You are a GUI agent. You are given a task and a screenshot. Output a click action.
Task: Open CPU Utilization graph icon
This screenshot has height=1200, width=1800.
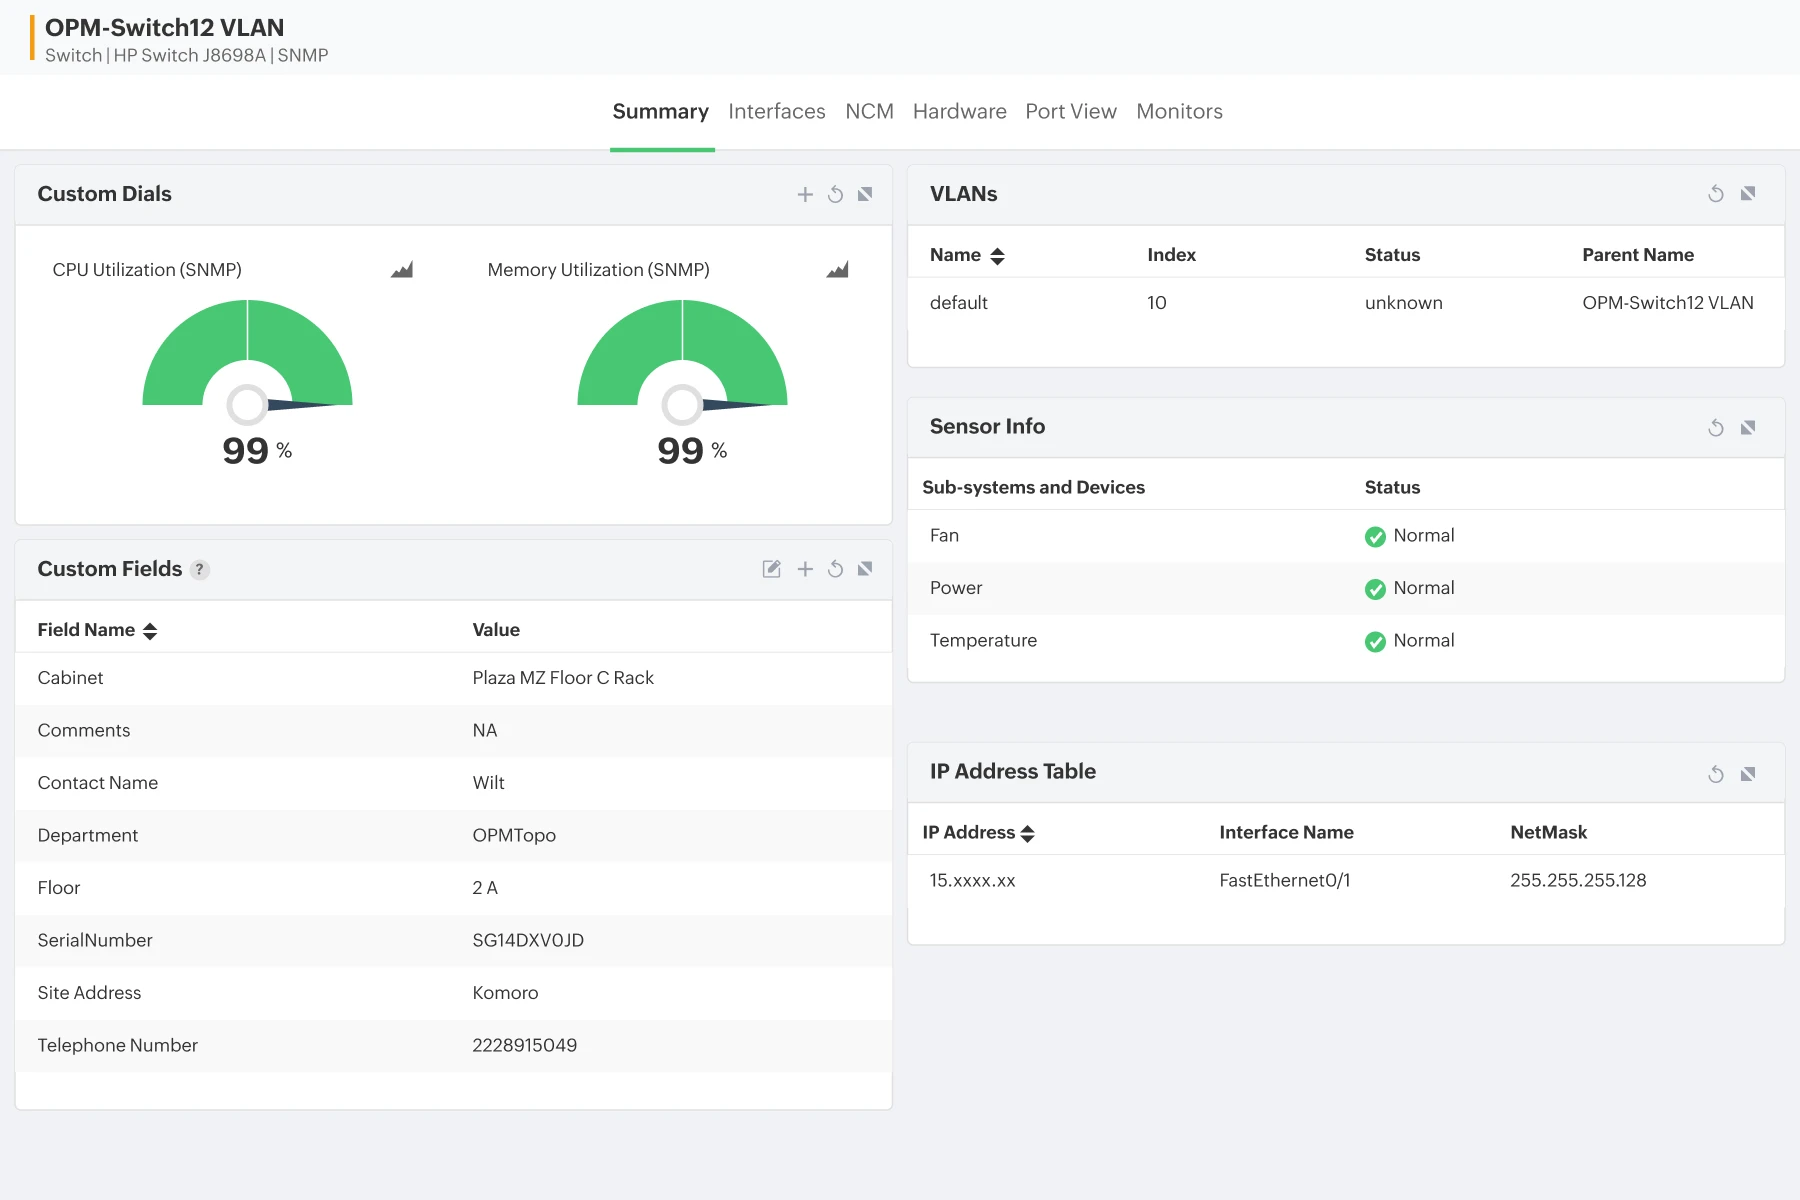coord(402,270)
